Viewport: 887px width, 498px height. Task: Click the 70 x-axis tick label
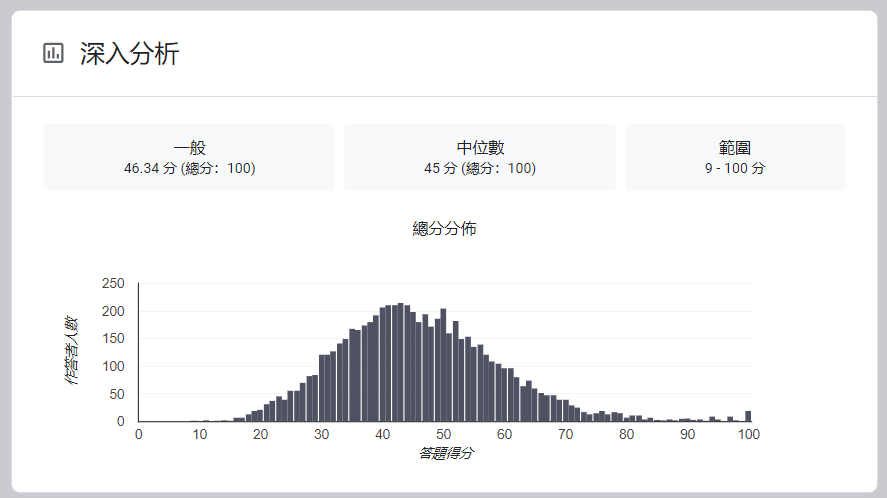coord(566,435)
